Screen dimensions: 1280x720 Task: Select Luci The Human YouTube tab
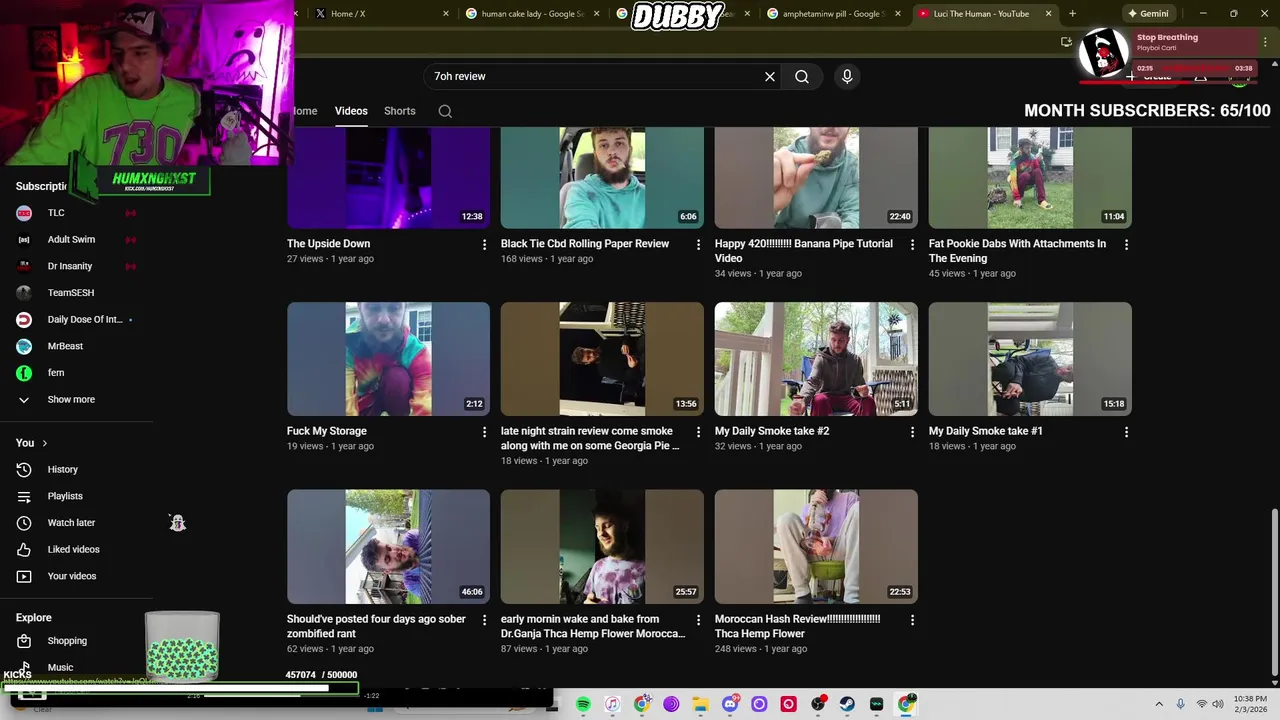[x=985, y=14]
